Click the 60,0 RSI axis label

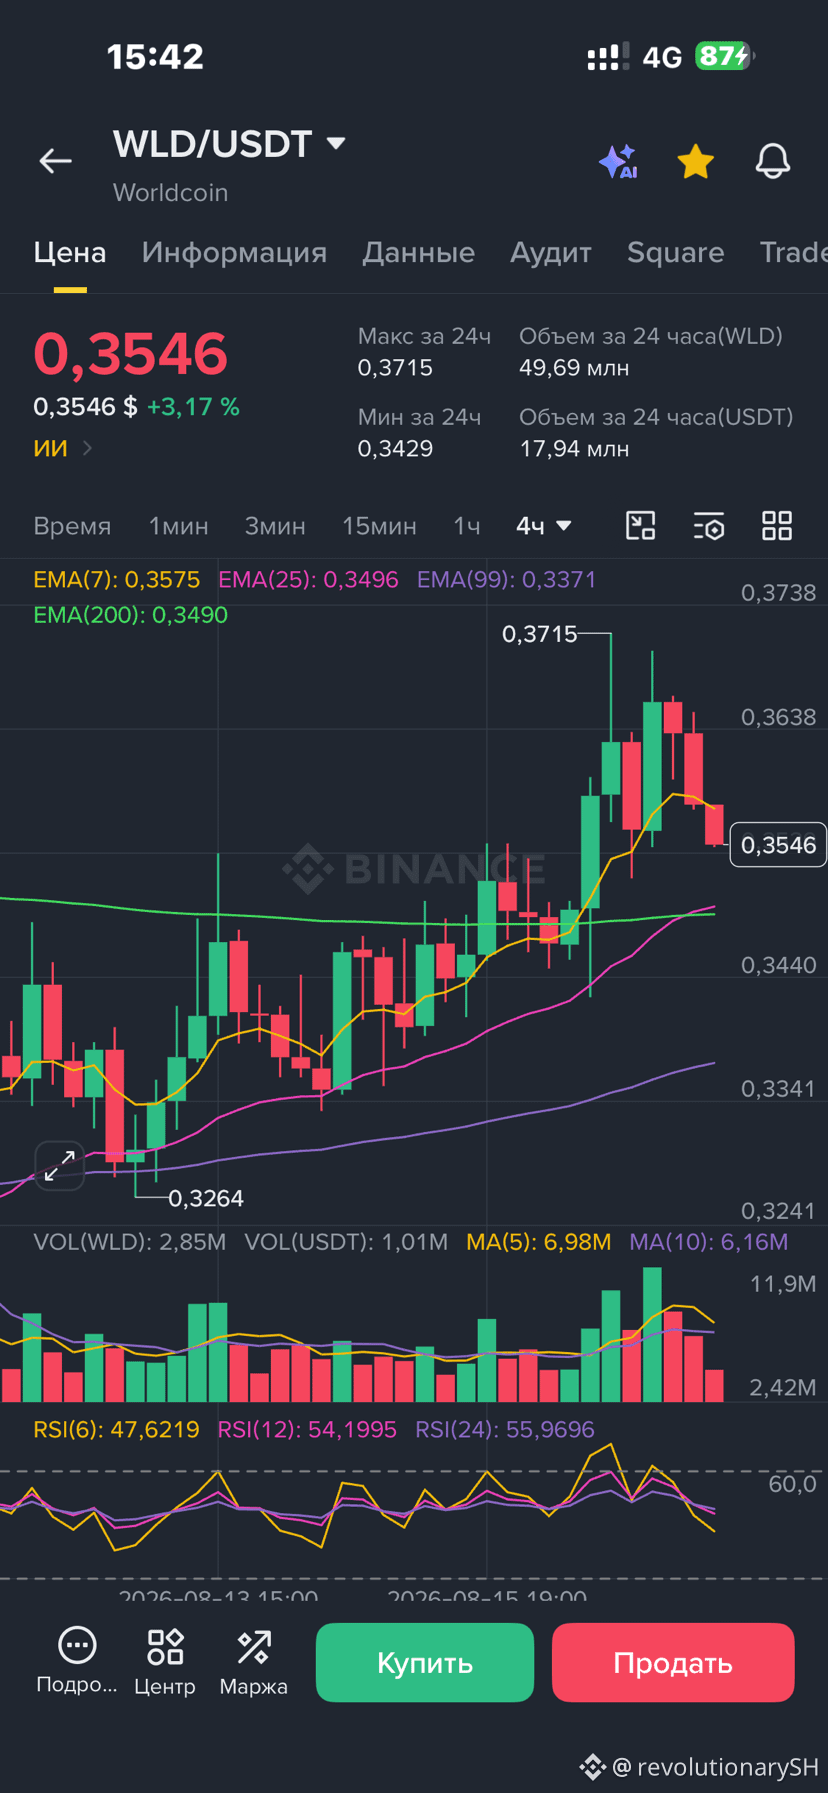tap(792, 1484)
